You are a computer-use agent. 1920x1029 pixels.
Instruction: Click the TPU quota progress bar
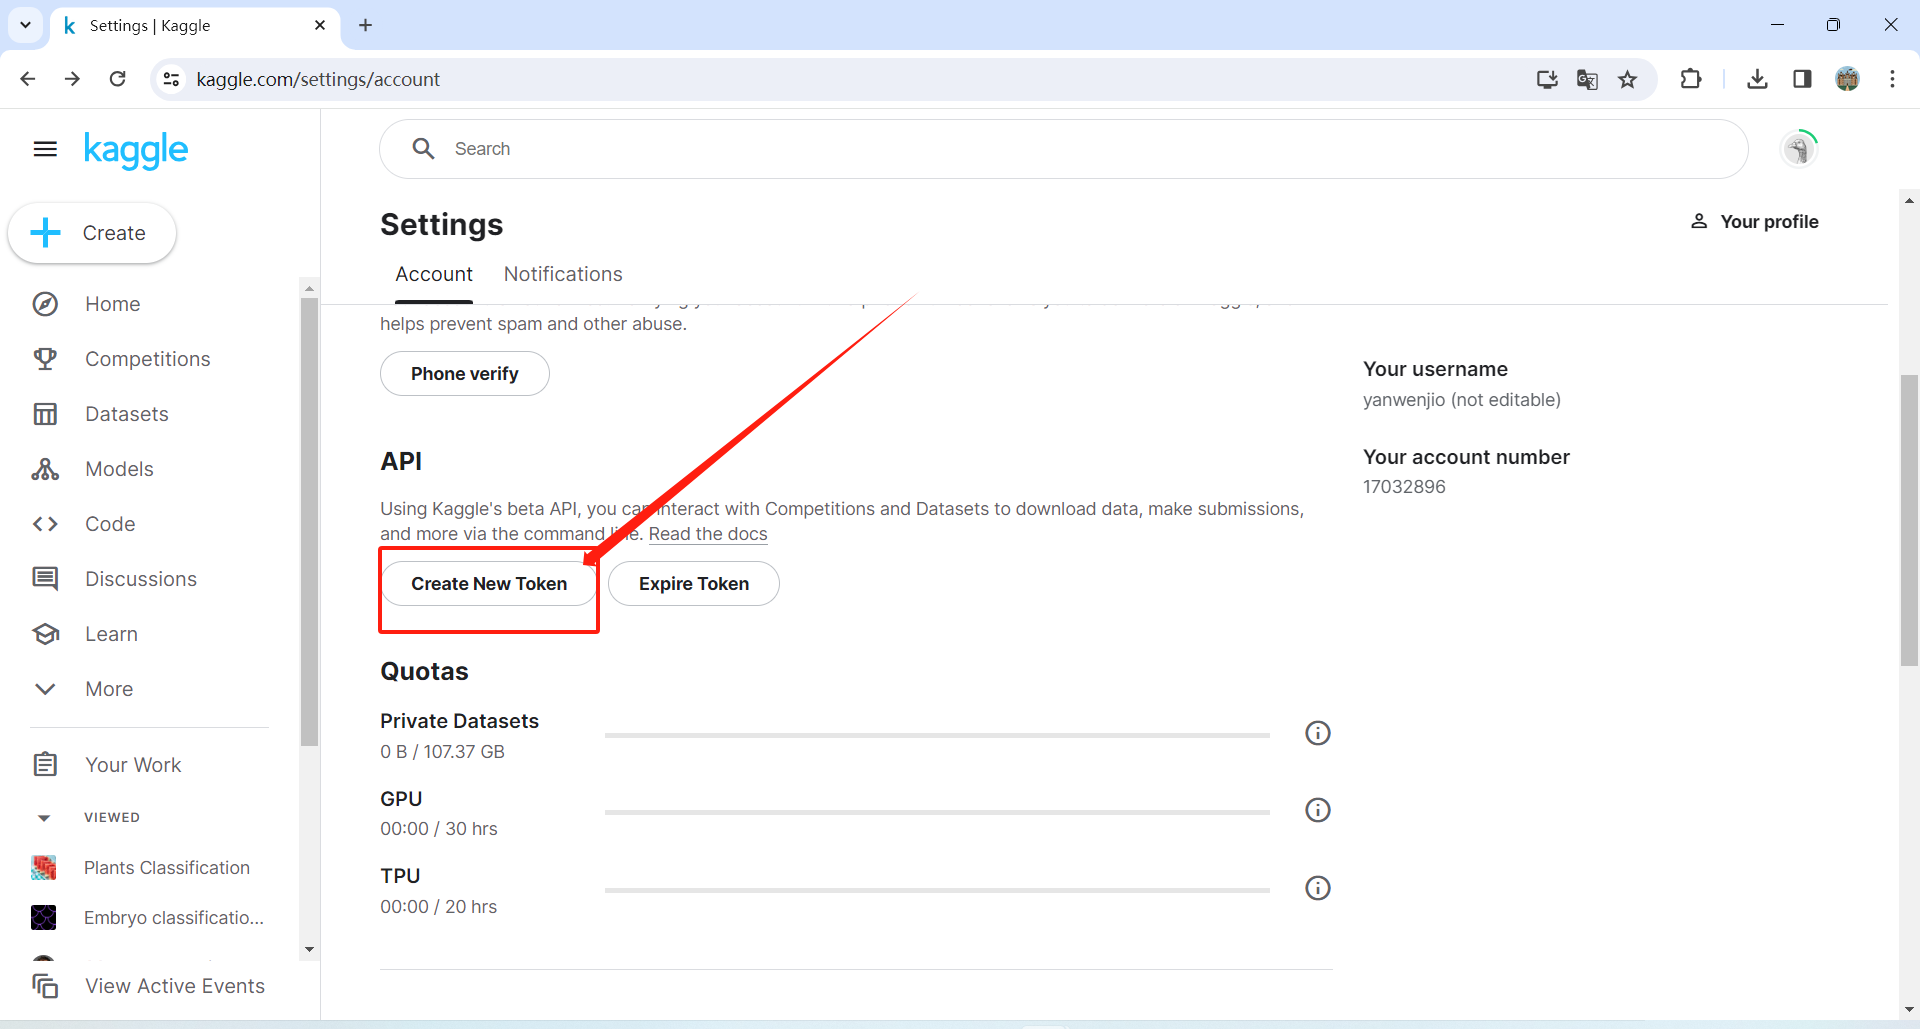point(937,890)
